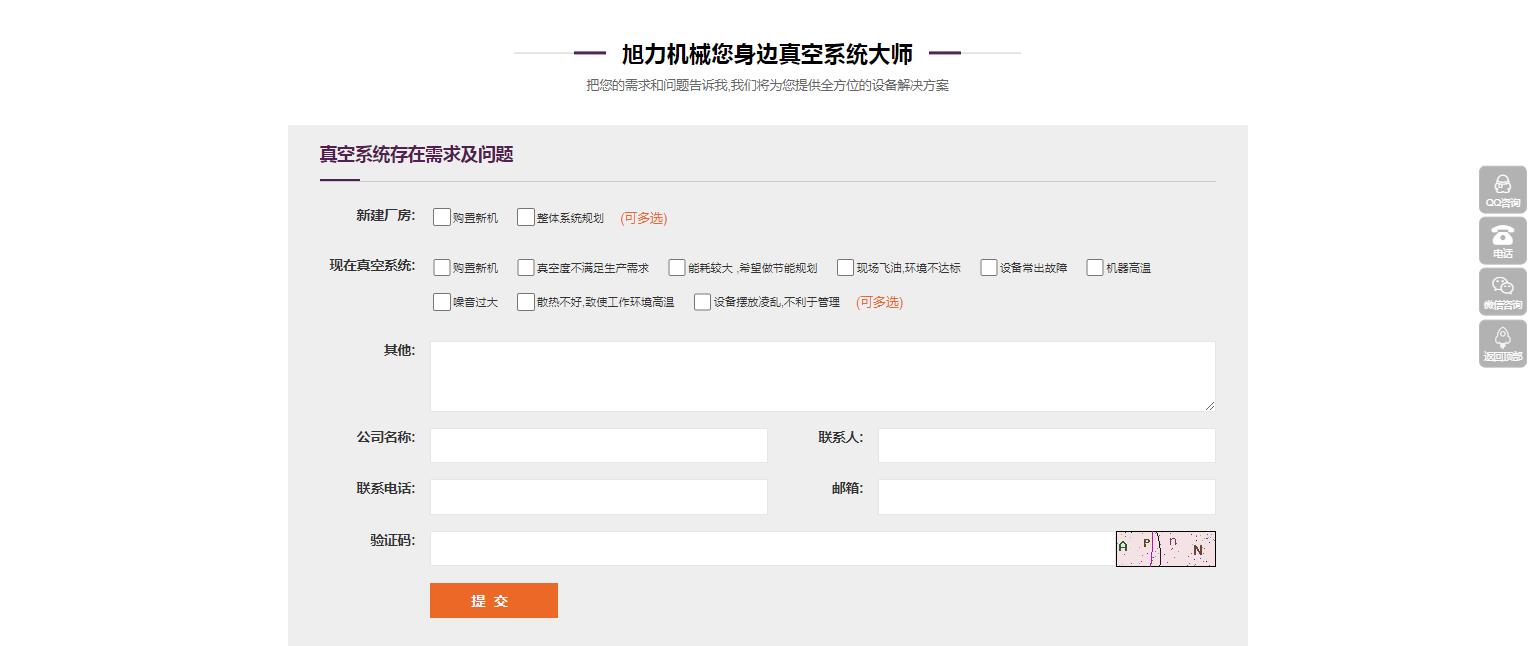Viewport: 1533px width, 646px height.
Task: Click the orange 提交 submit button
Action: tap(493, 600)
